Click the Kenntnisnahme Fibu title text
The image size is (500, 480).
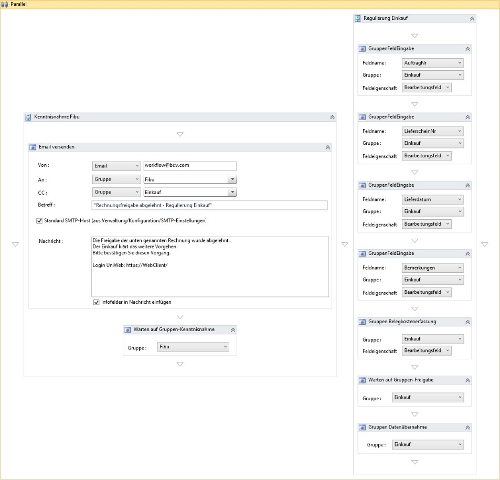57,117
